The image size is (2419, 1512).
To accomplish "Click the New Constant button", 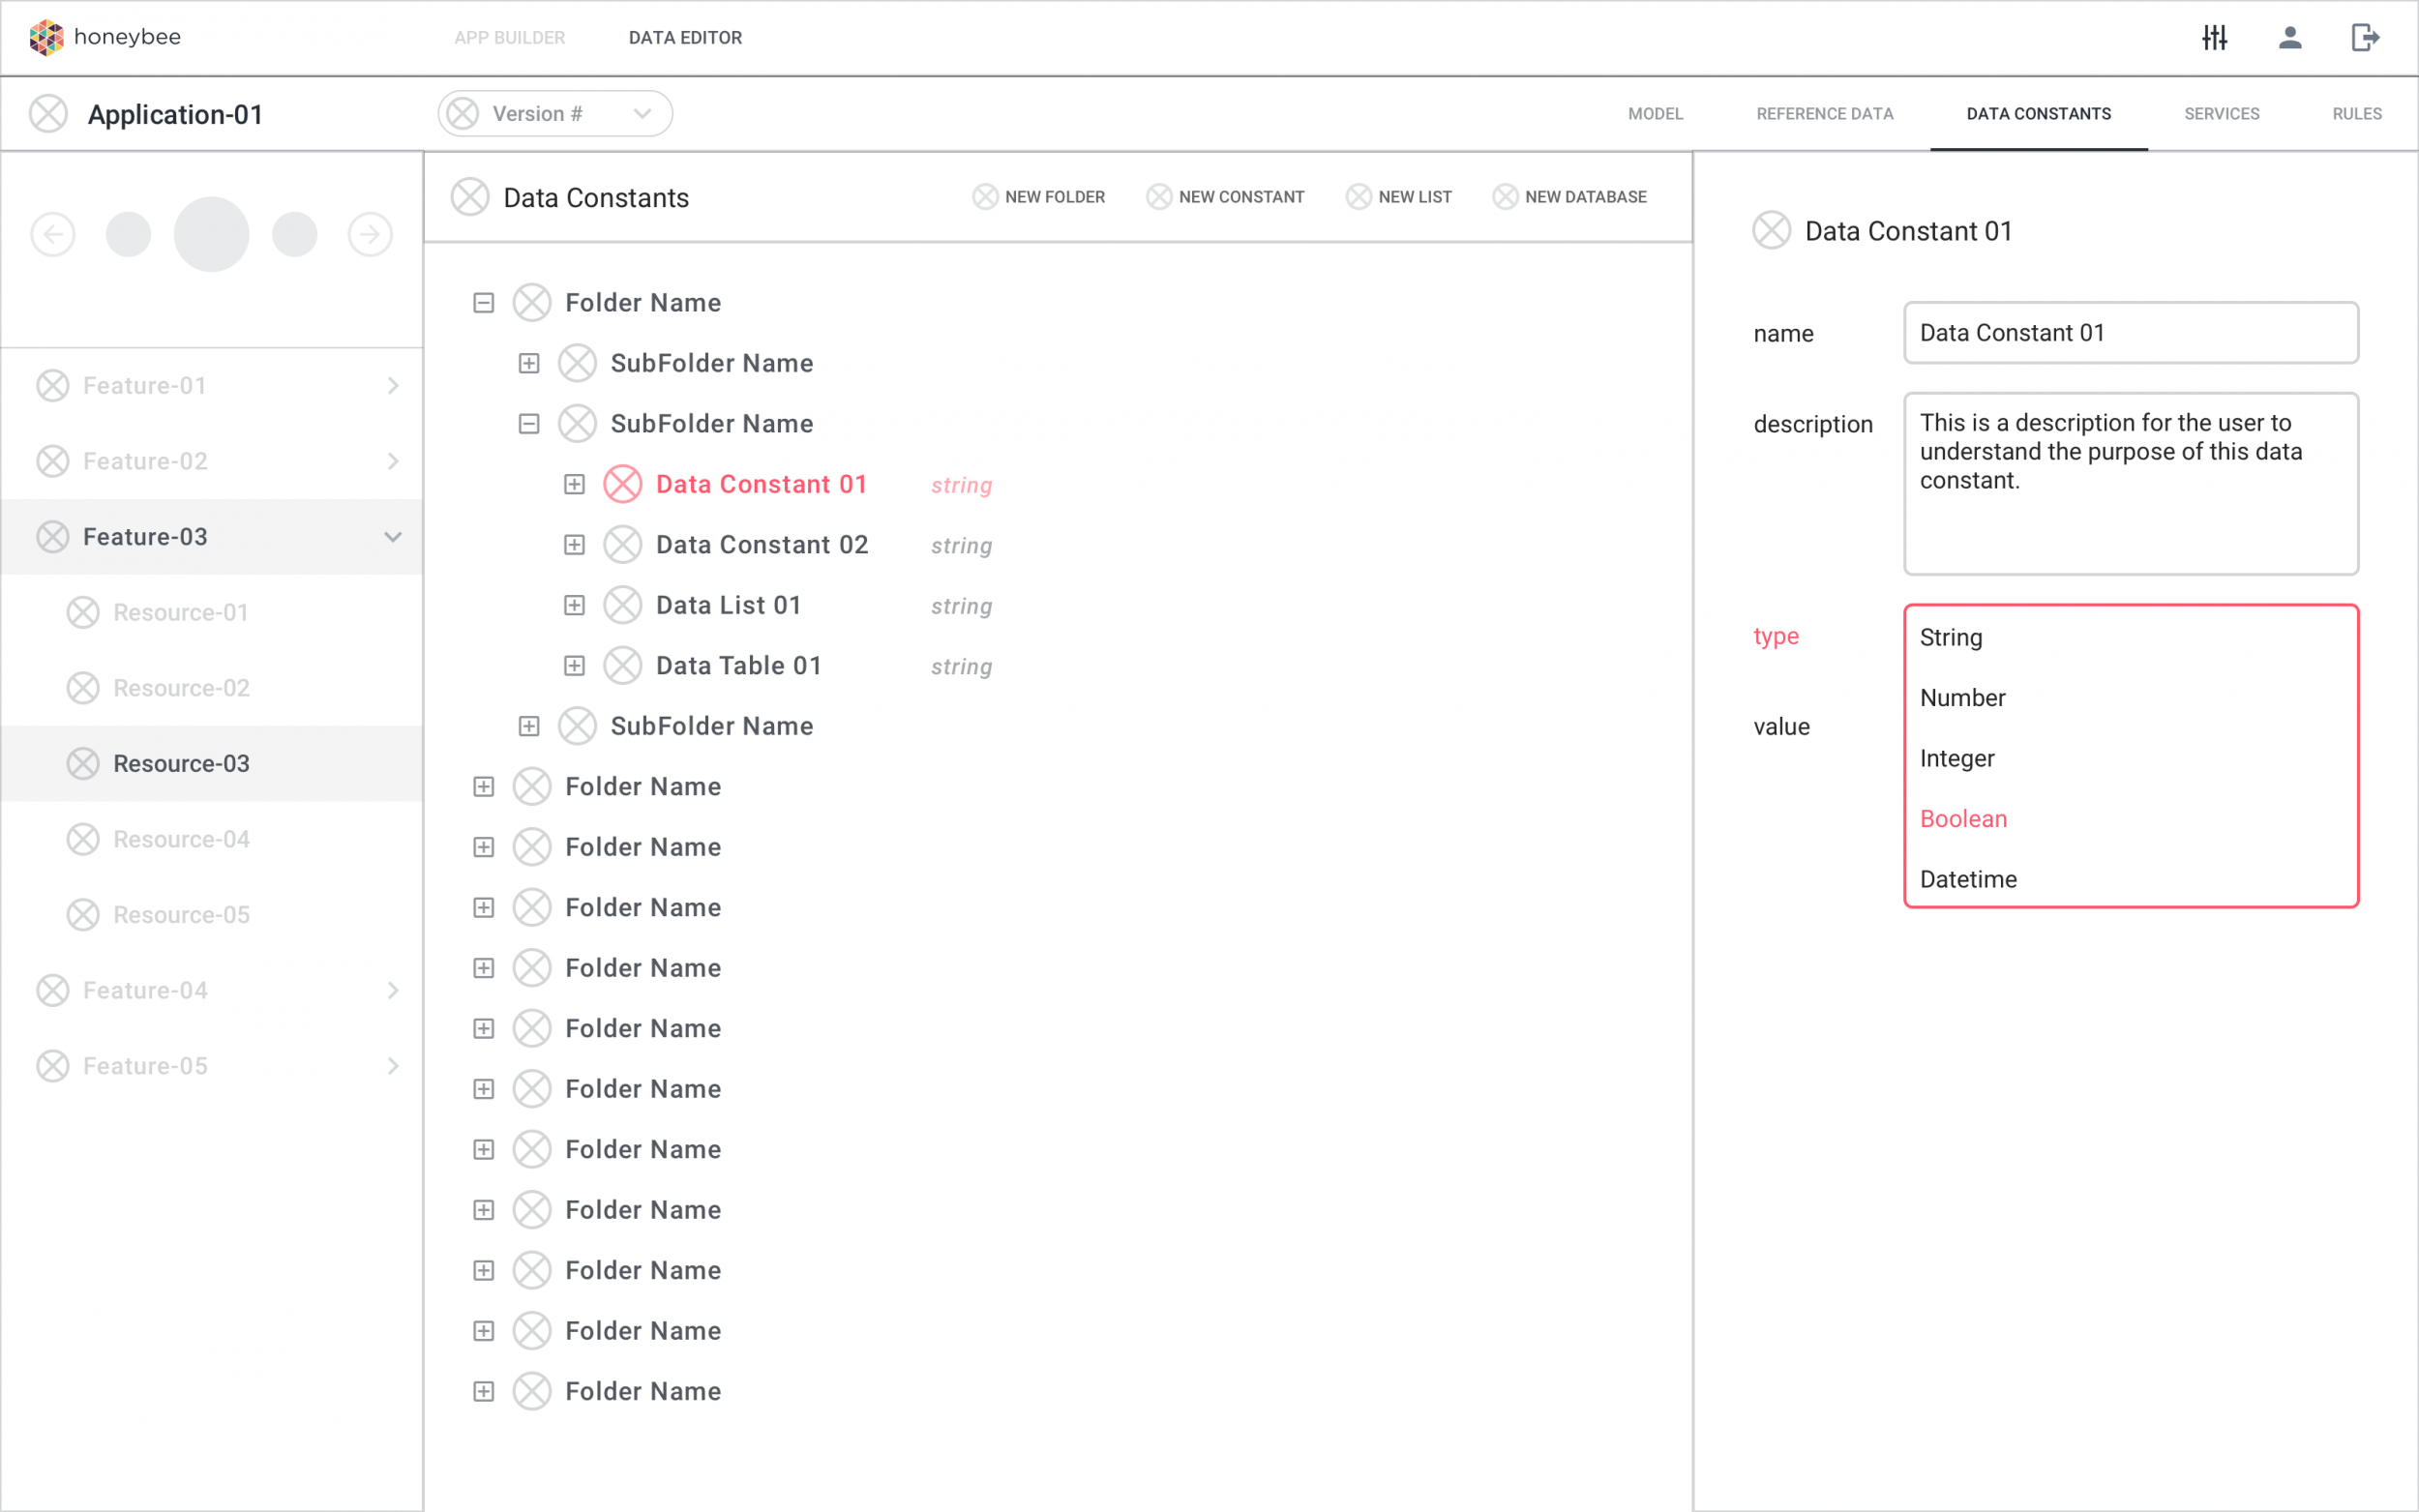I will [1226, 197].
